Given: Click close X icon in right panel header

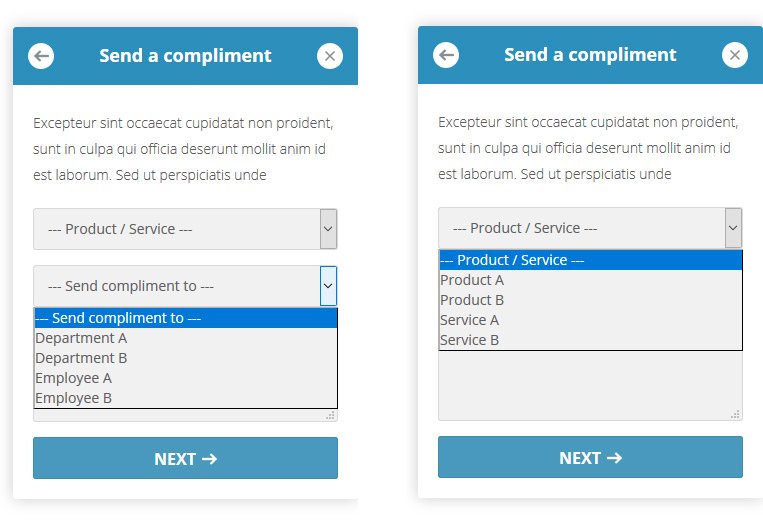Looking at the screenshot, I should 735,55.
